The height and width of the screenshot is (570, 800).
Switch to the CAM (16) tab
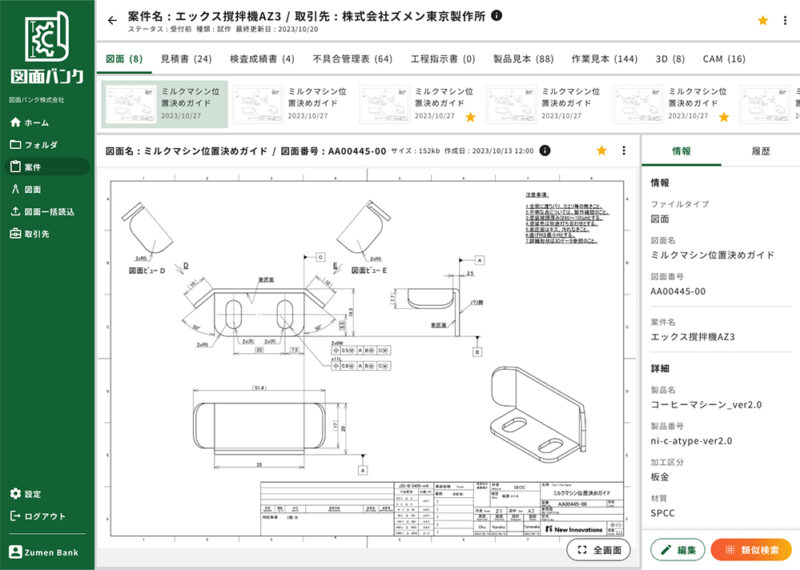tap(724, 59)
